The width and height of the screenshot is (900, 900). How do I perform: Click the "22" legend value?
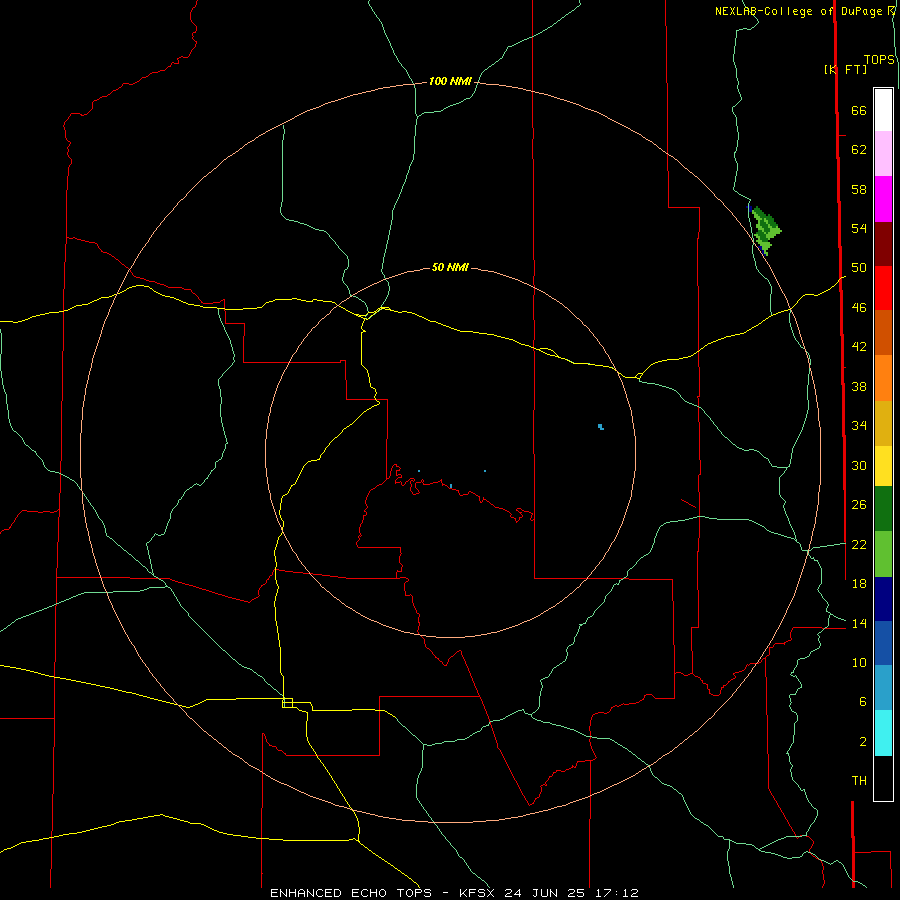[x=859, y=544]
